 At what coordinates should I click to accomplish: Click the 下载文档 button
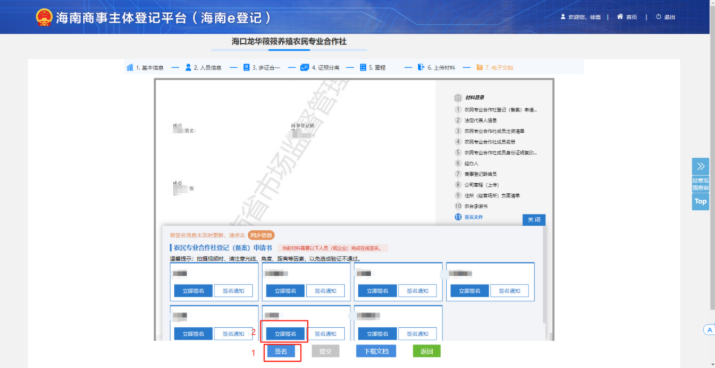(376, 351)
